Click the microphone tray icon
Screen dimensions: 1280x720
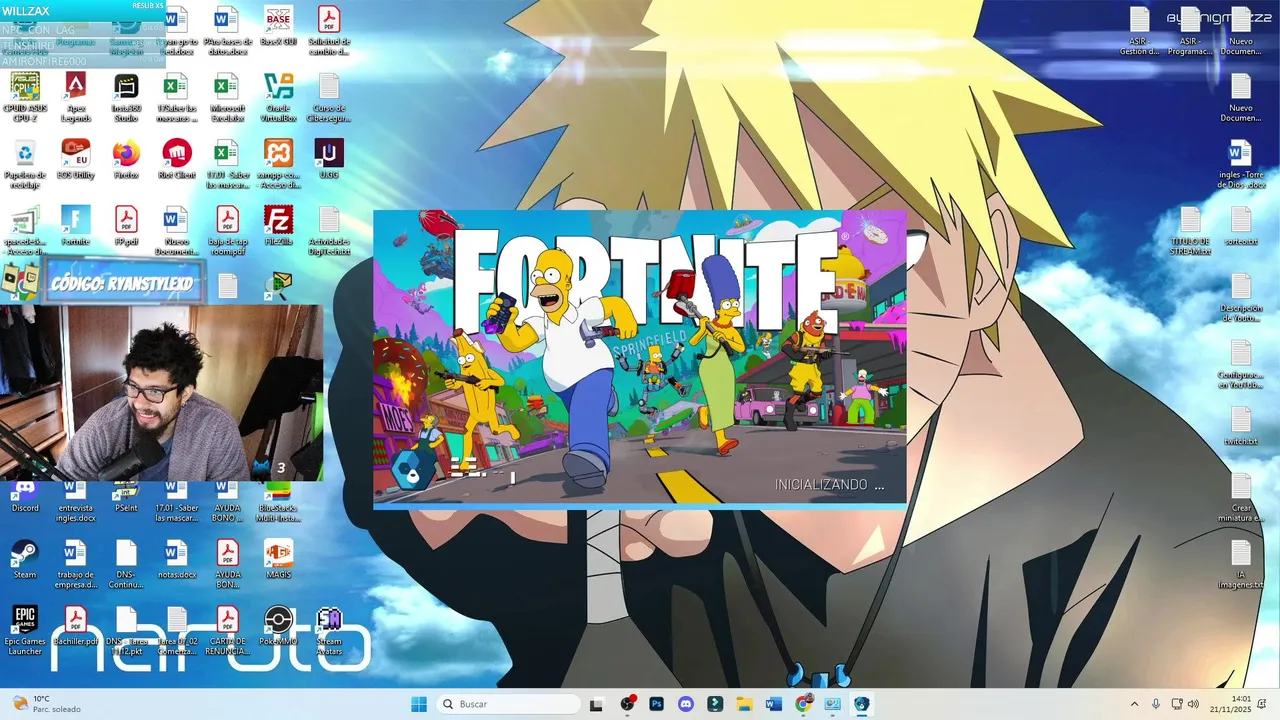point(1156,704)
